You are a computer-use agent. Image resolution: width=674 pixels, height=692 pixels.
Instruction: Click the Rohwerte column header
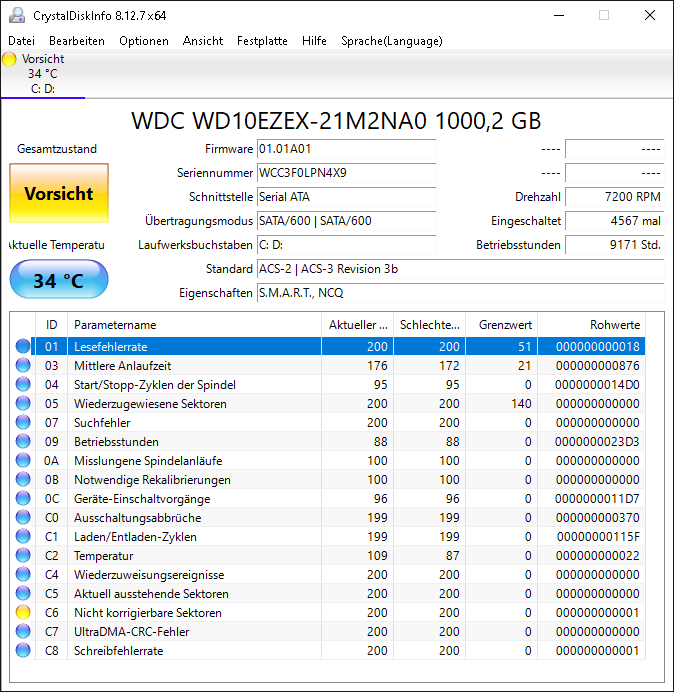click(x=591, y=325)
